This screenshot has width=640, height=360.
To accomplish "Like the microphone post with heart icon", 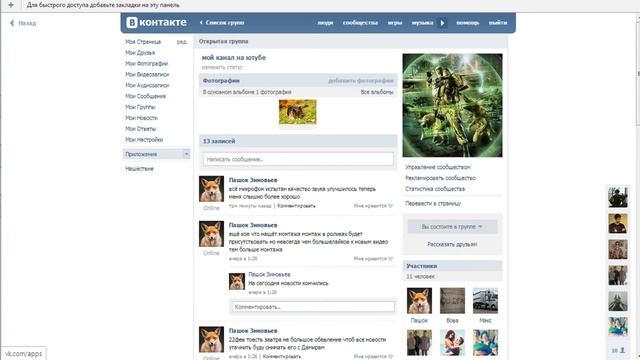I will click(391, 206).
